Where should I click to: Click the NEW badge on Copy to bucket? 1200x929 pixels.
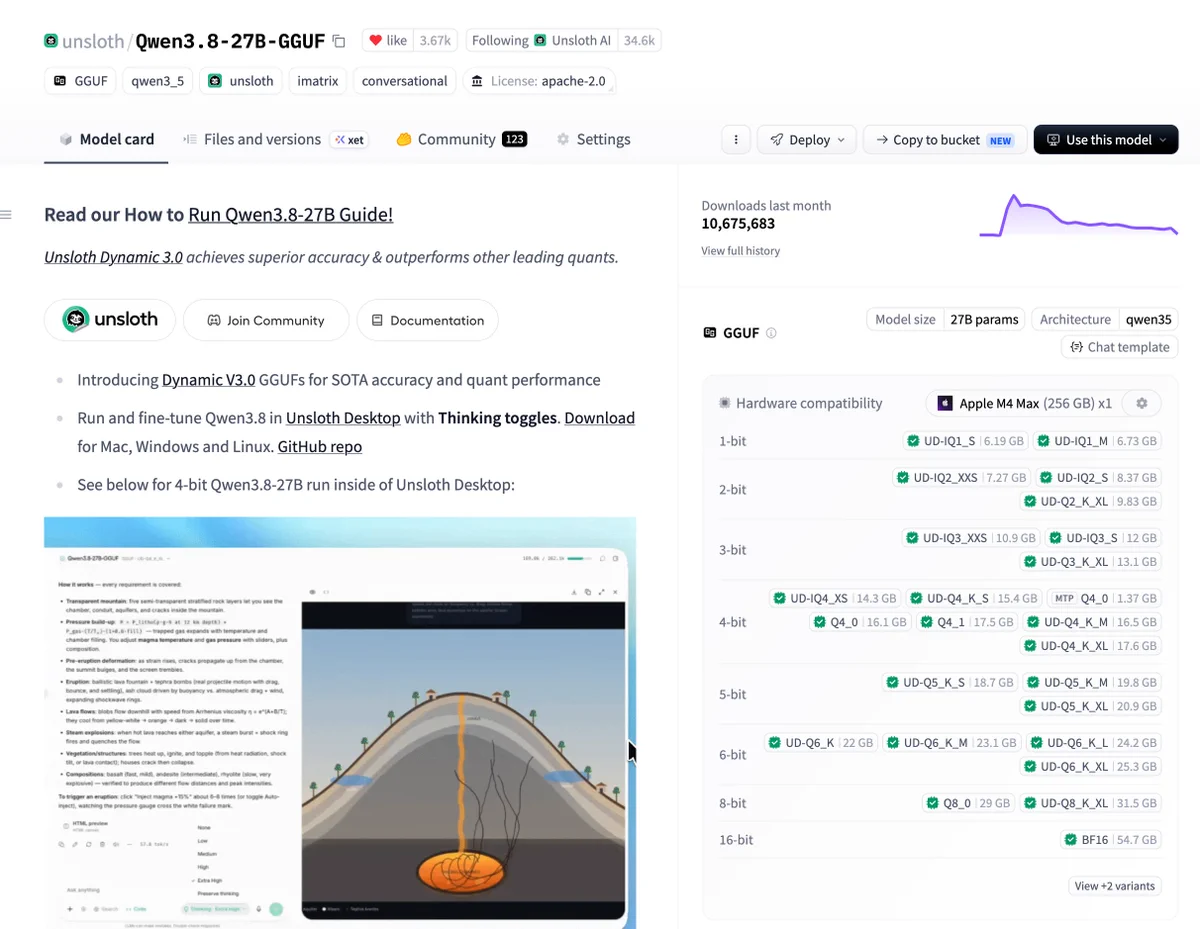click(1000, 141)
